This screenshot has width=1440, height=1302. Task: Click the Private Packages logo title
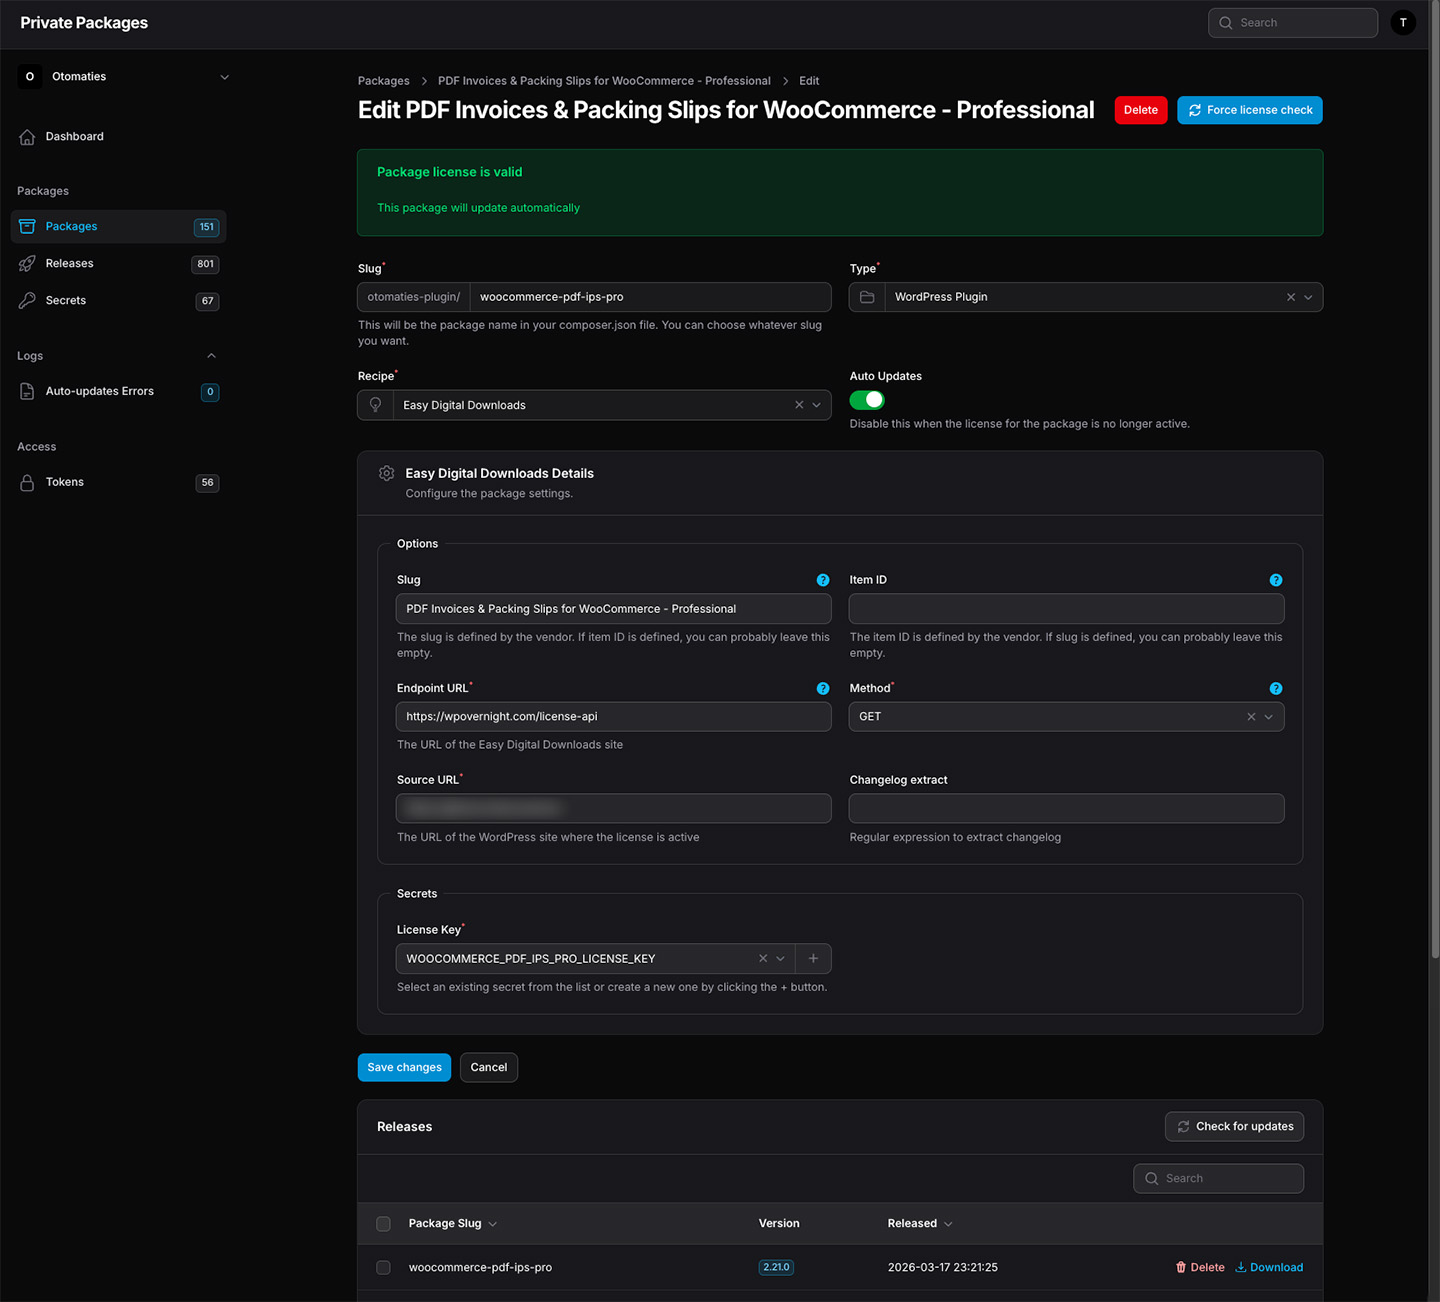[x=84, y=23]
